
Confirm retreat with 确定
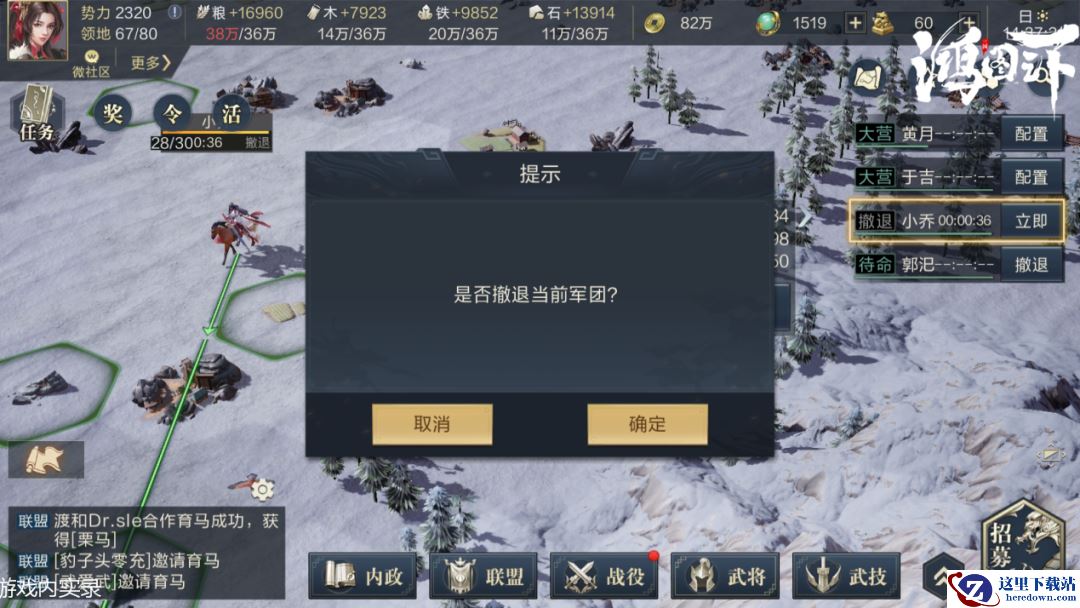click(647, 423)
